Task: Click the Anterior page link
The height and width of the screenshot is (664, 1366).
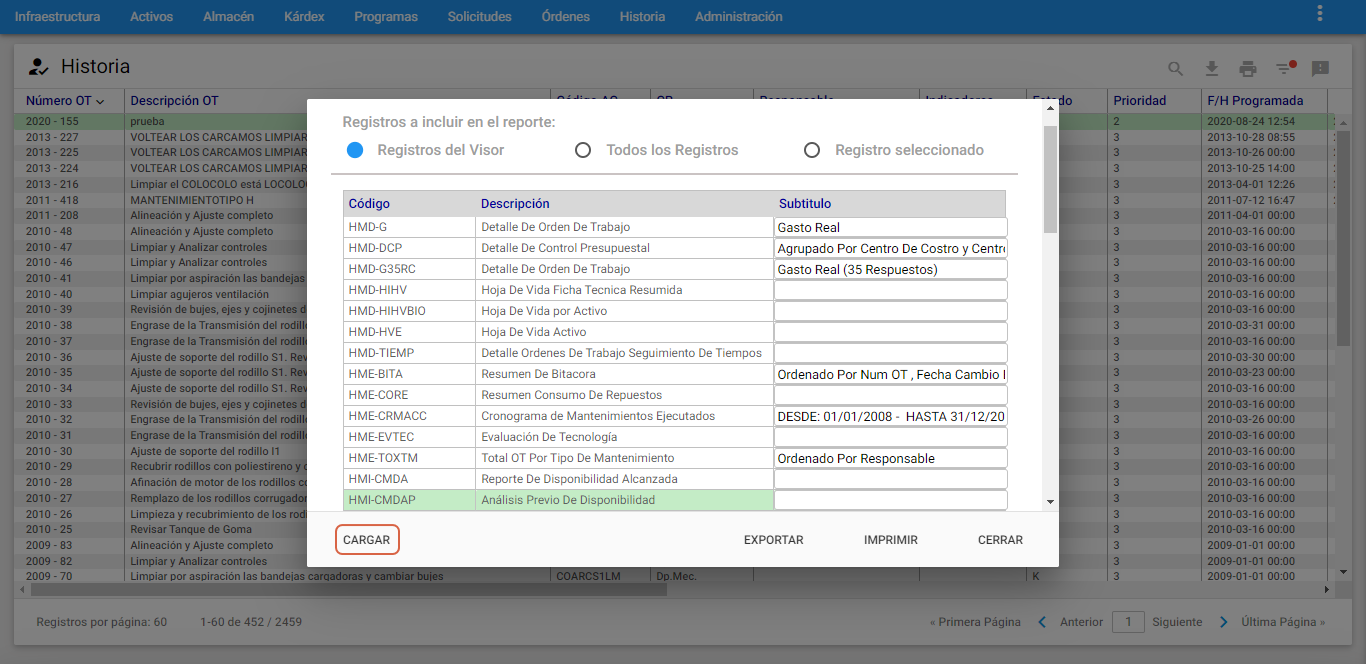Action: (1081, 622)
